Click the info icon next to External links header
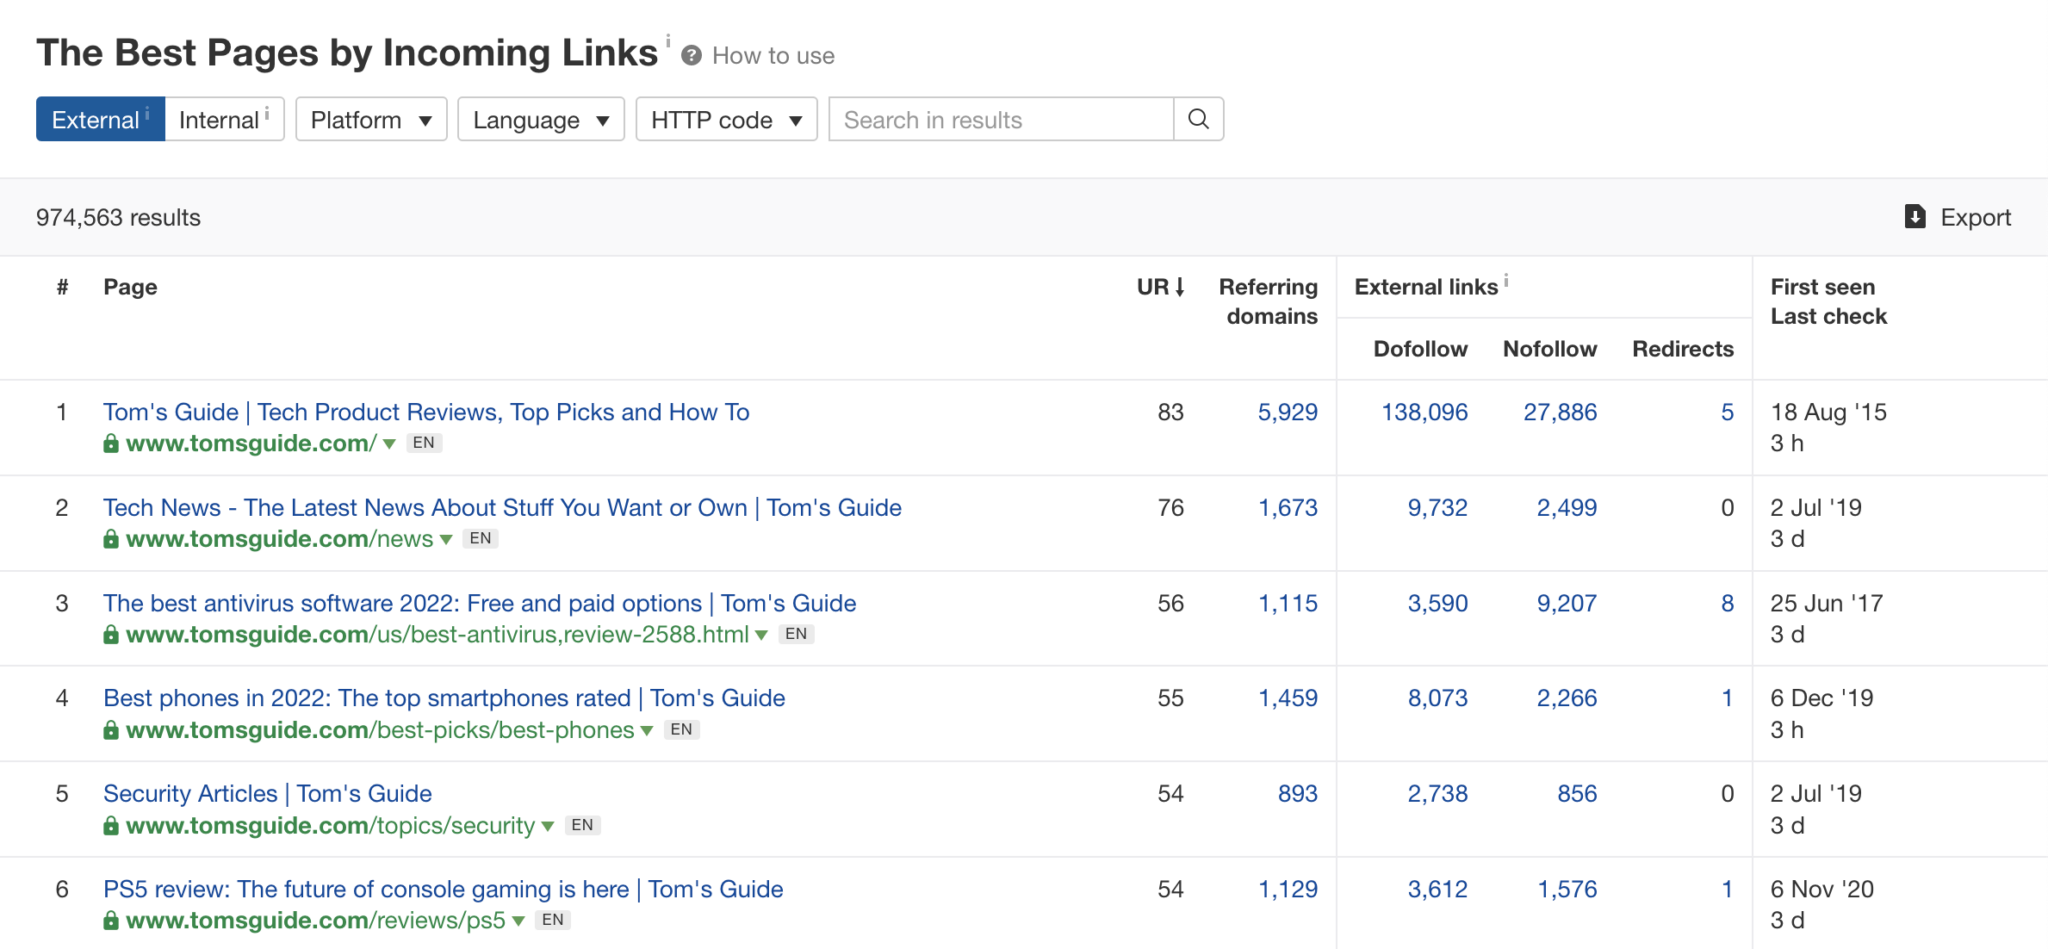Image resolution: width=2048 pixels, height=949 pixels. pyautogui.click(x=1506, y=281)
